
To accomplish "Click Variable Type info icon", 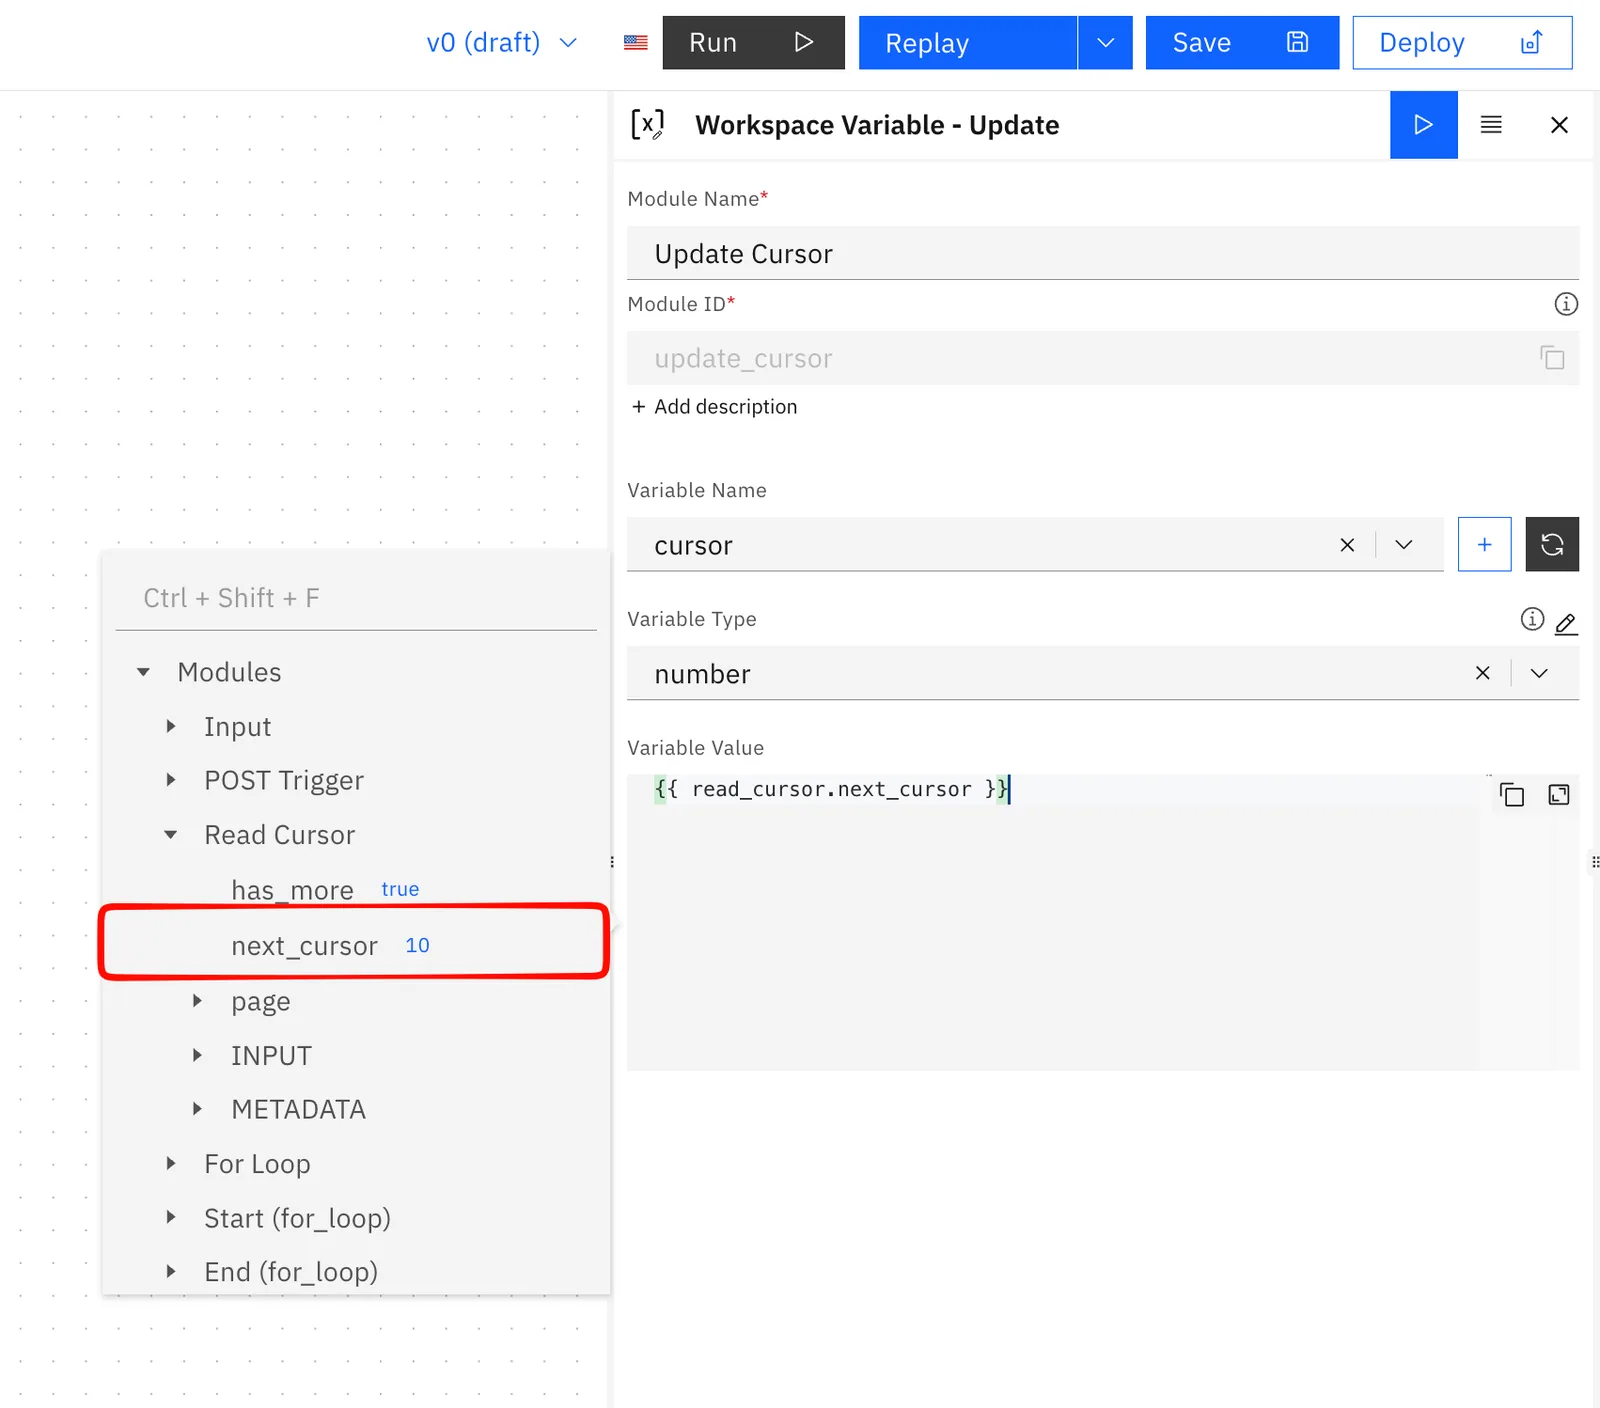I will (x=1532, y=619).
